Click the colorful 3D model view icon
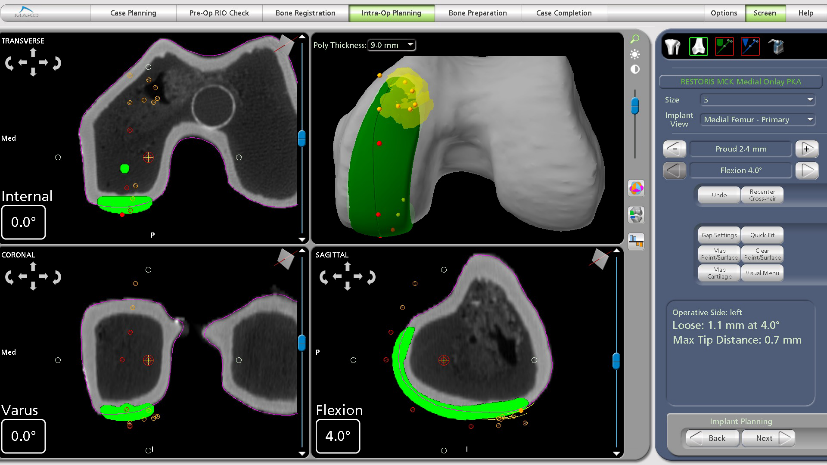 (635, 188)
